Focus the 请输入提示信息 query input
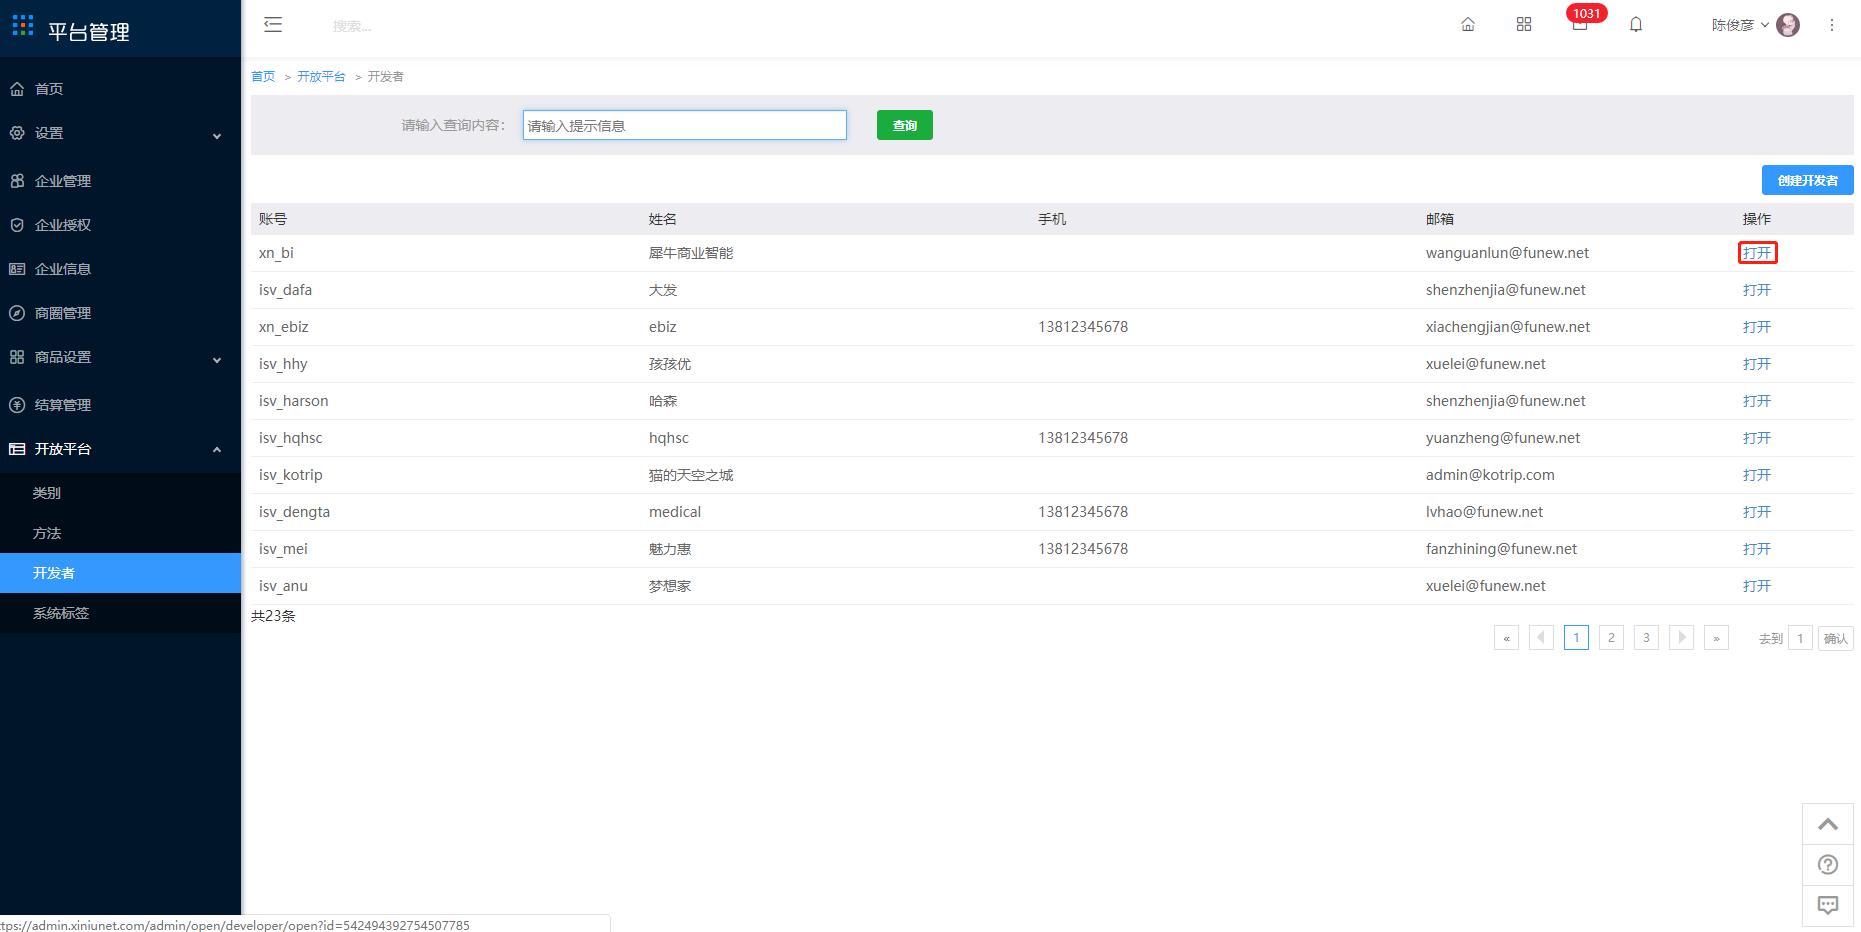 pyautogui.click(x=685, y=125)
